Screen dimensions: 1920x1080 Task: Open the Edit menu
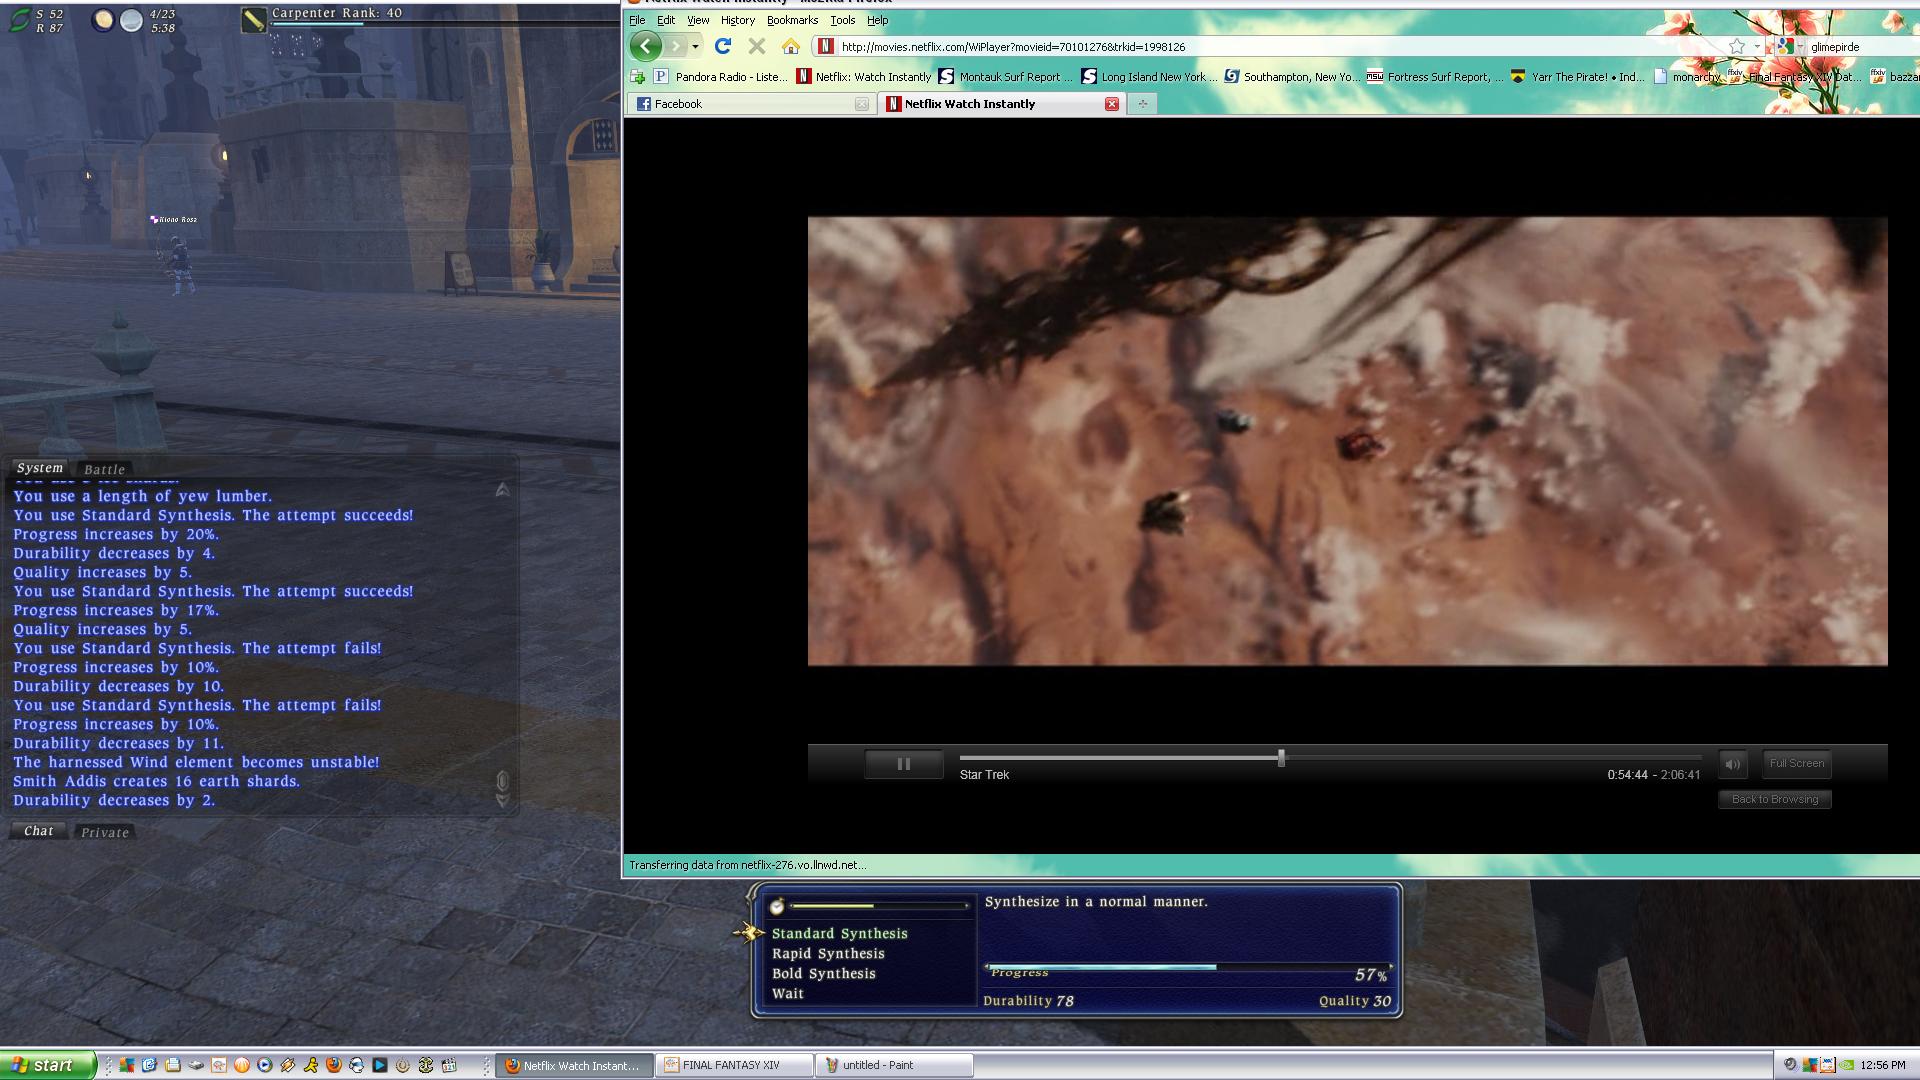pyautogui.click(x=666, y=20)
